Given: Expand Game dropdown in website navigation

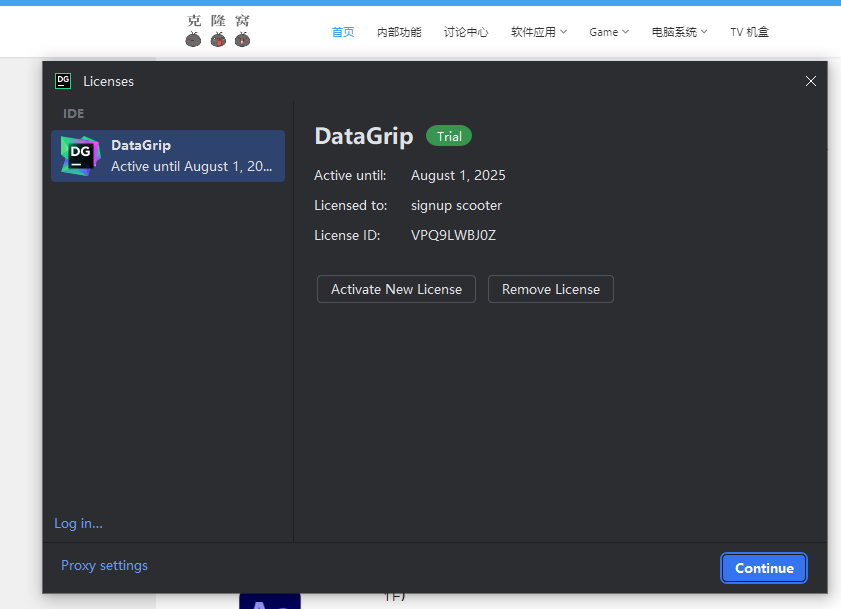Looking at the screenshot, I should [x=609, y=32].
